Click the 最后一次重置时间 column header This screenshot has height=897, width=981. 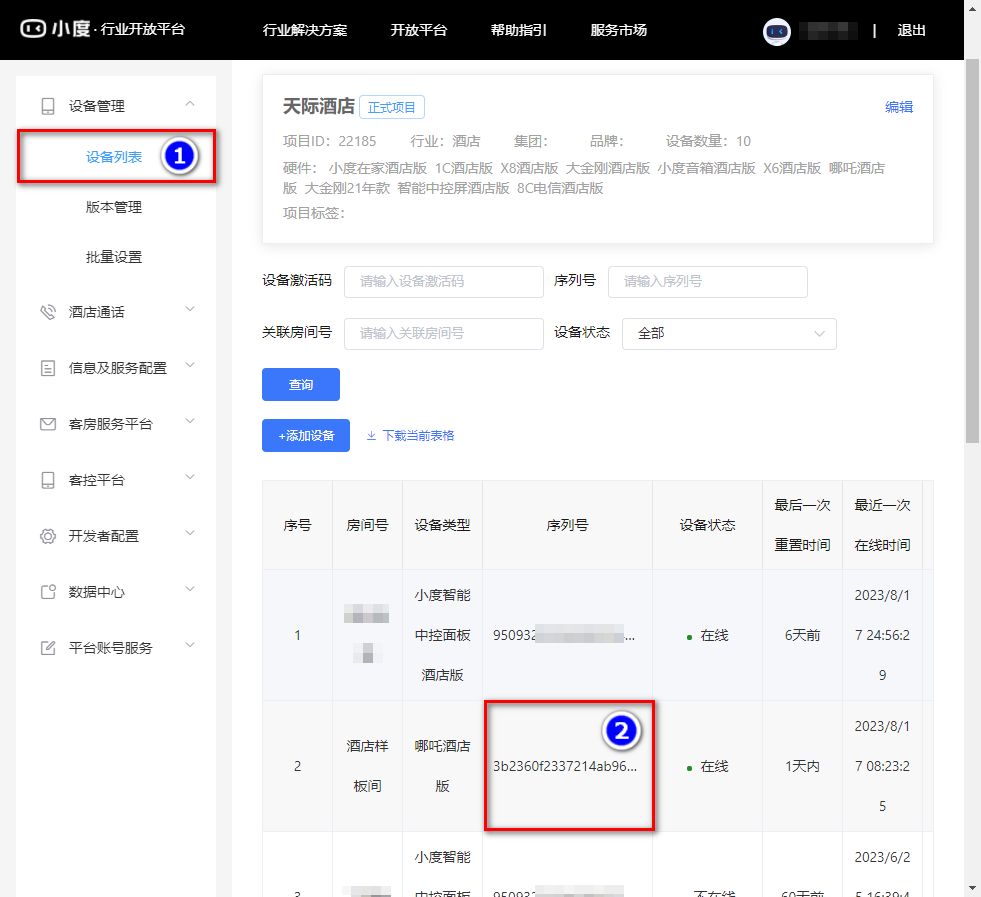click(x=803, y=525)
